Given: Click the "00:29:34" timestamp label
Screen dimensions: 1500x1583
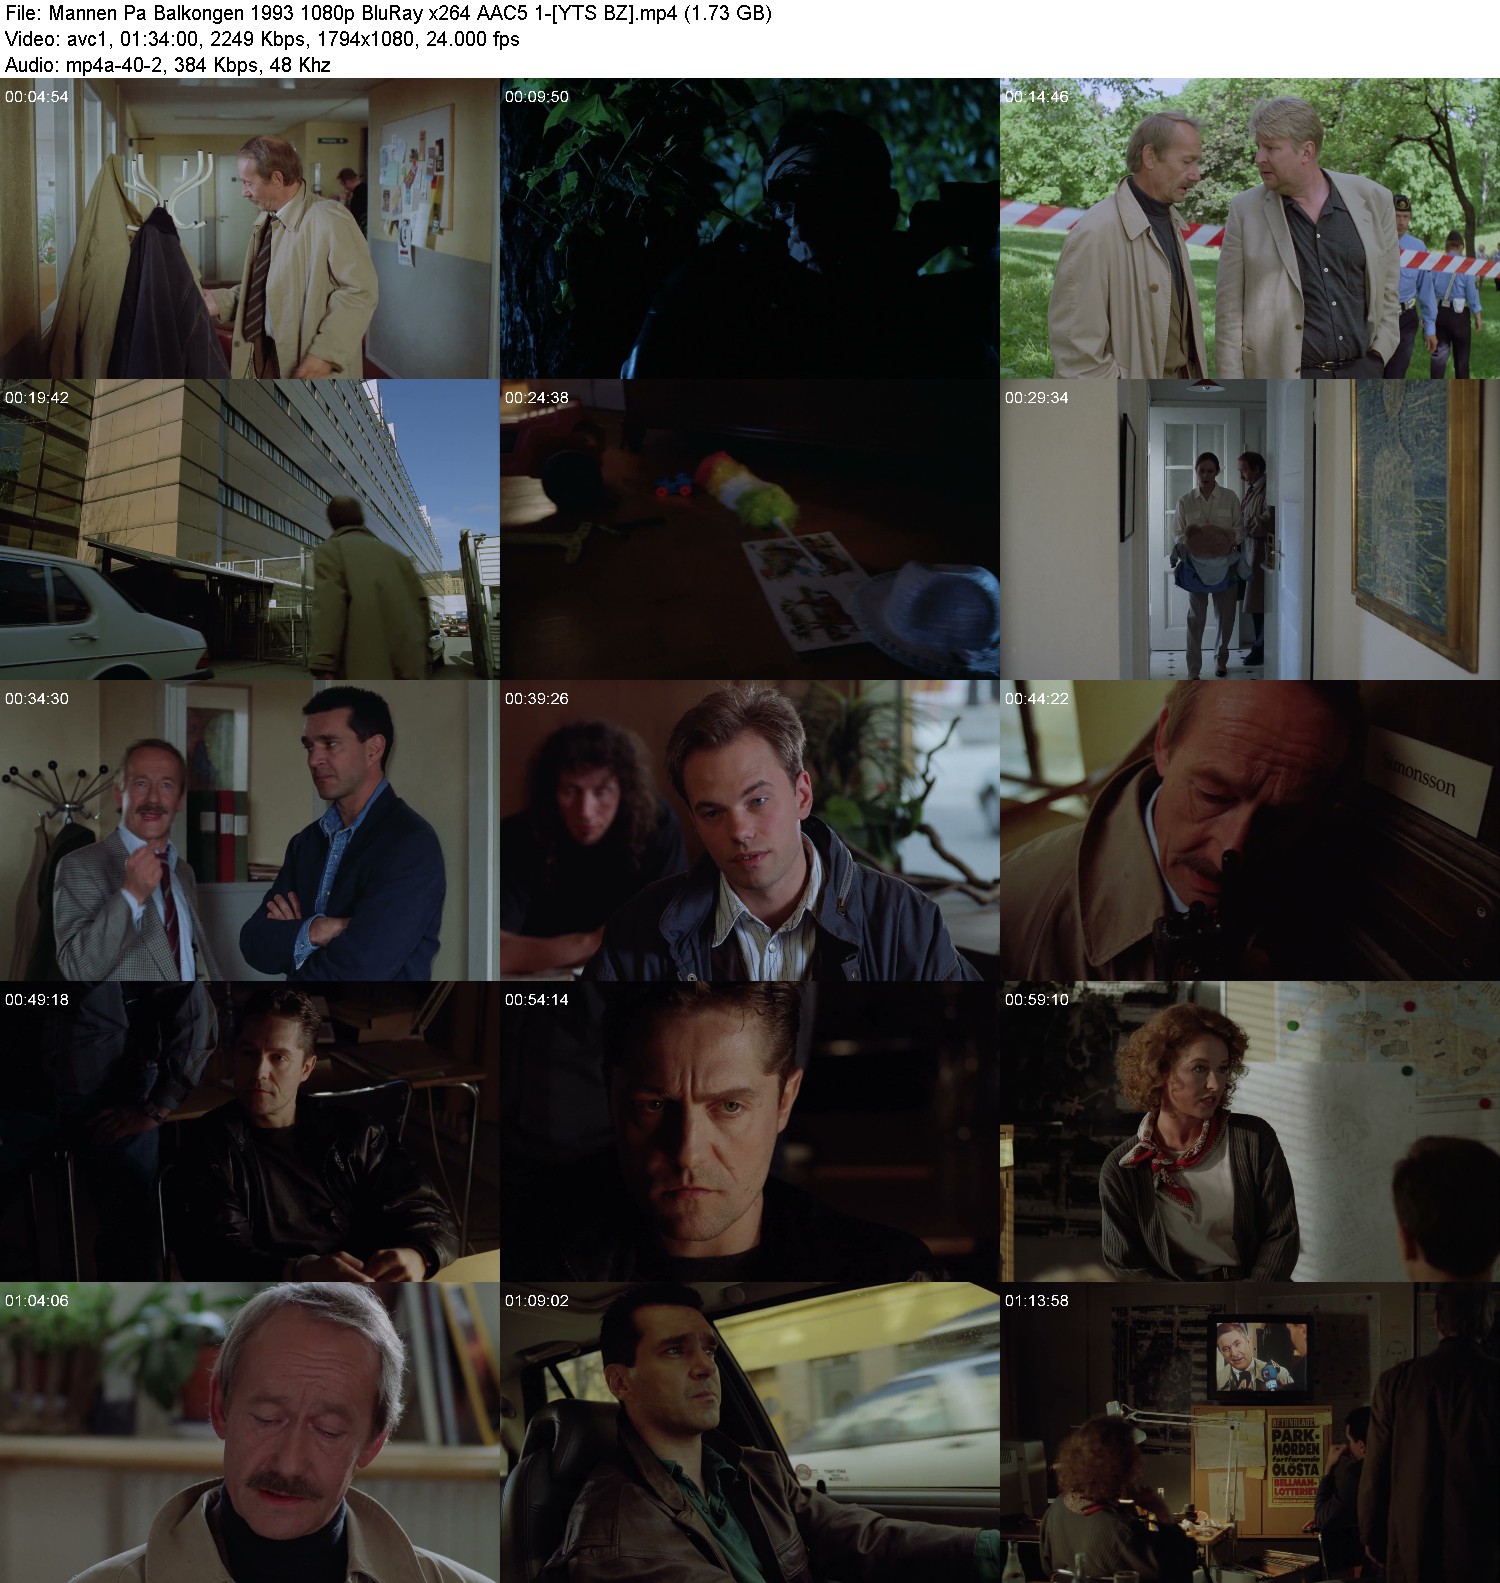Looking at the screenshot, I should click(x=1037, y=398).
